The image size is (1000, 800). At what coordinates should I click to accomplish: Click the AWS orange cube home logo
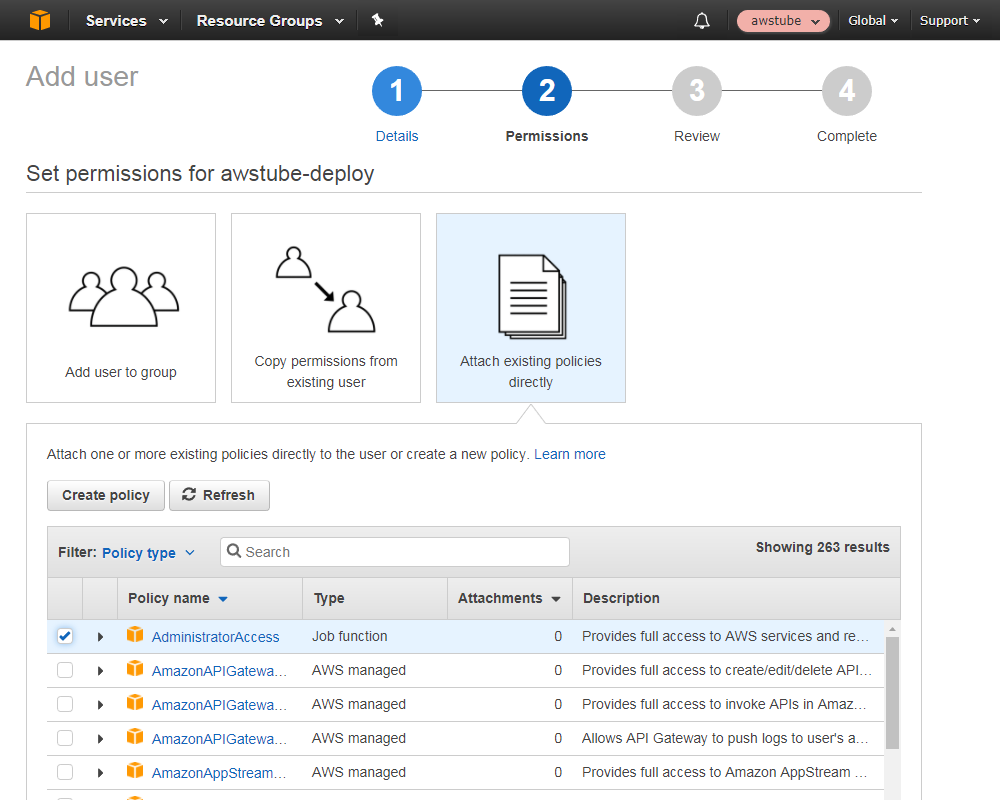pyautogui.click(x=39, y=20)
